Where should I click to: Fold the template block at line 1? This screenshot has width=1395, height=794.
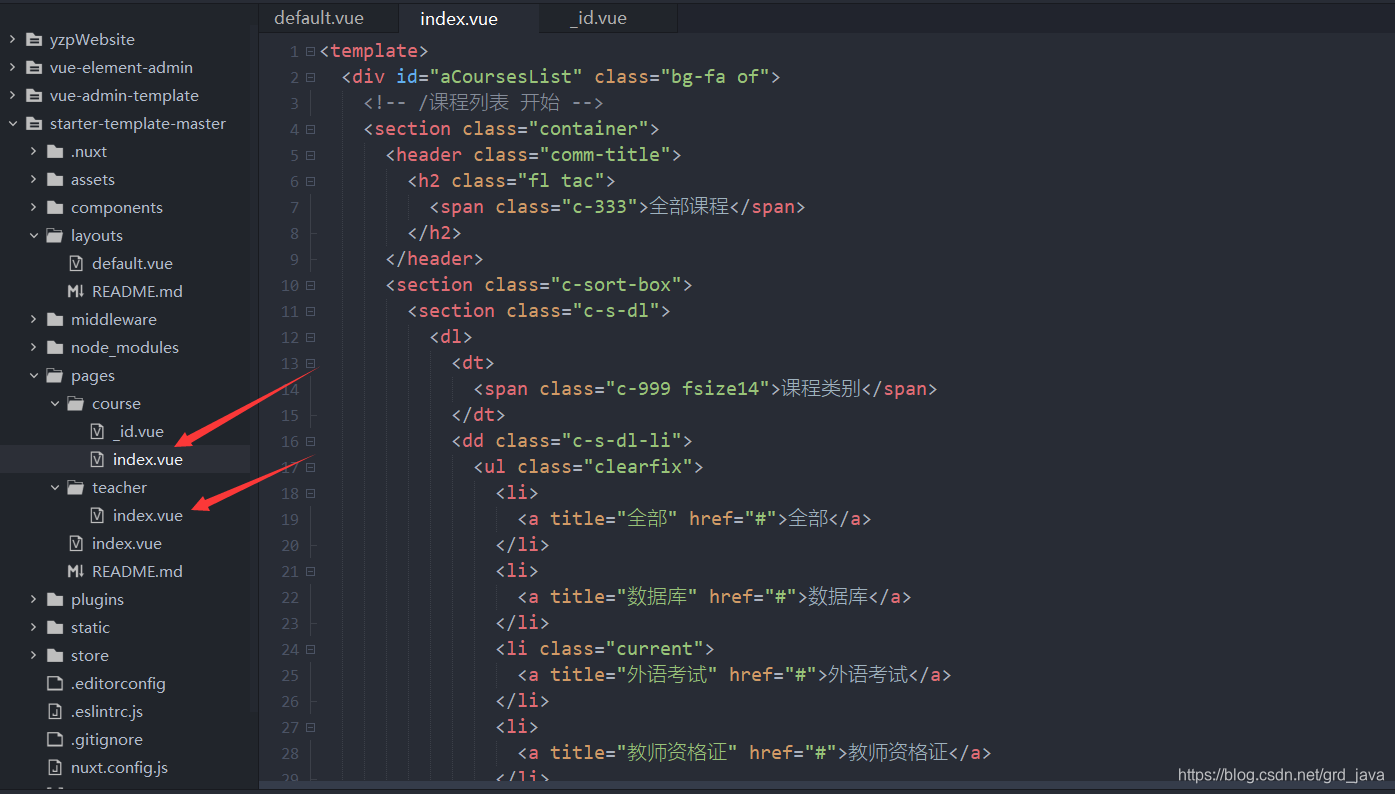point(311,51)
